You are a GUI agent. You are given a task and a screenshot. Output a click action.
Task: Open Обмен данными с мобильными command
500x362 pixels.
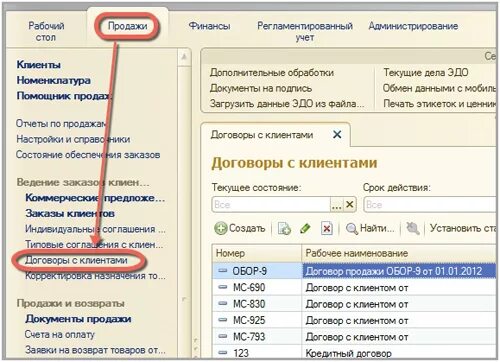439,88
